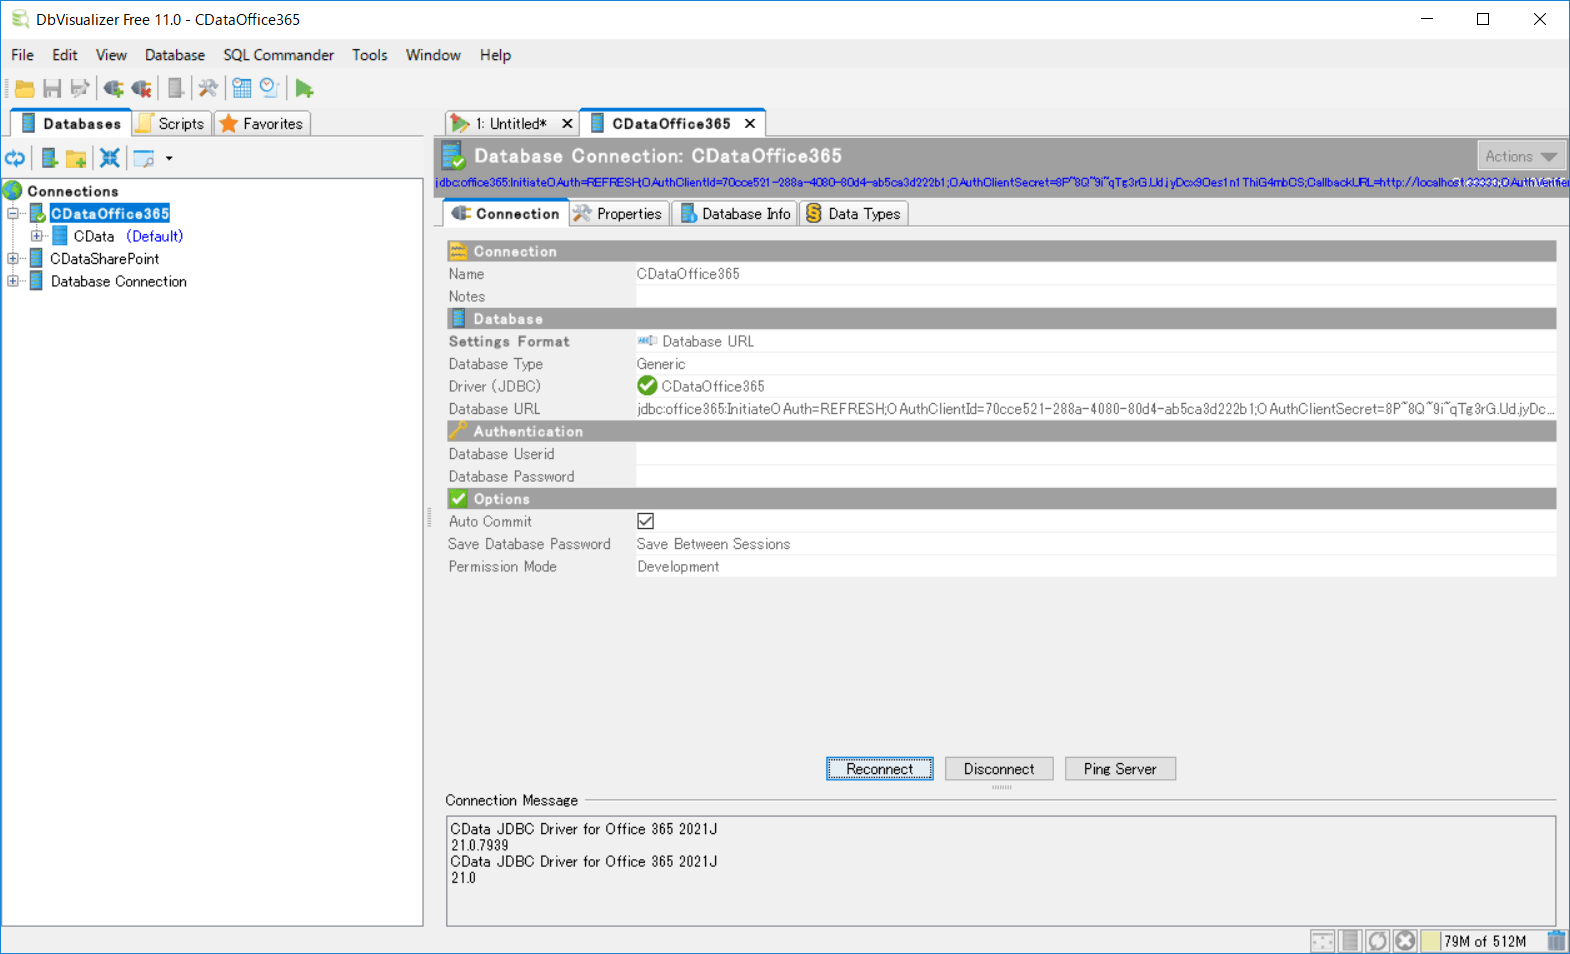1570x954 pixels.
Task: Click the Ping Server button
Action: pos(1120,769)
